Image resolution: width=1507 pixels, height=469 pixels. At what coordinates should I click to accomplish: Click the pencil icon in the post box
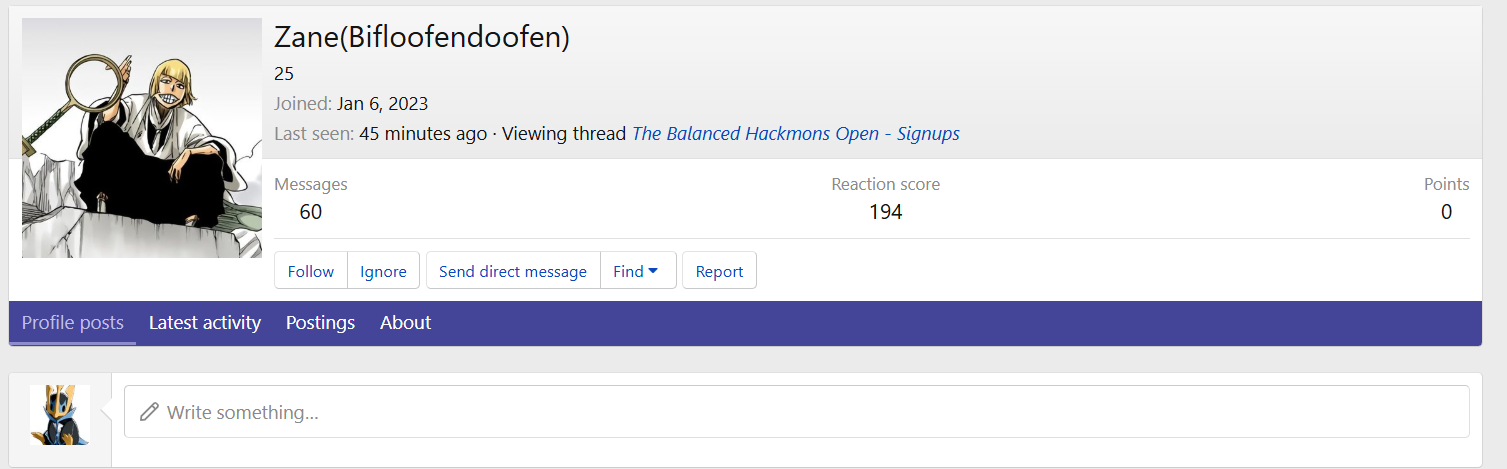149,412
